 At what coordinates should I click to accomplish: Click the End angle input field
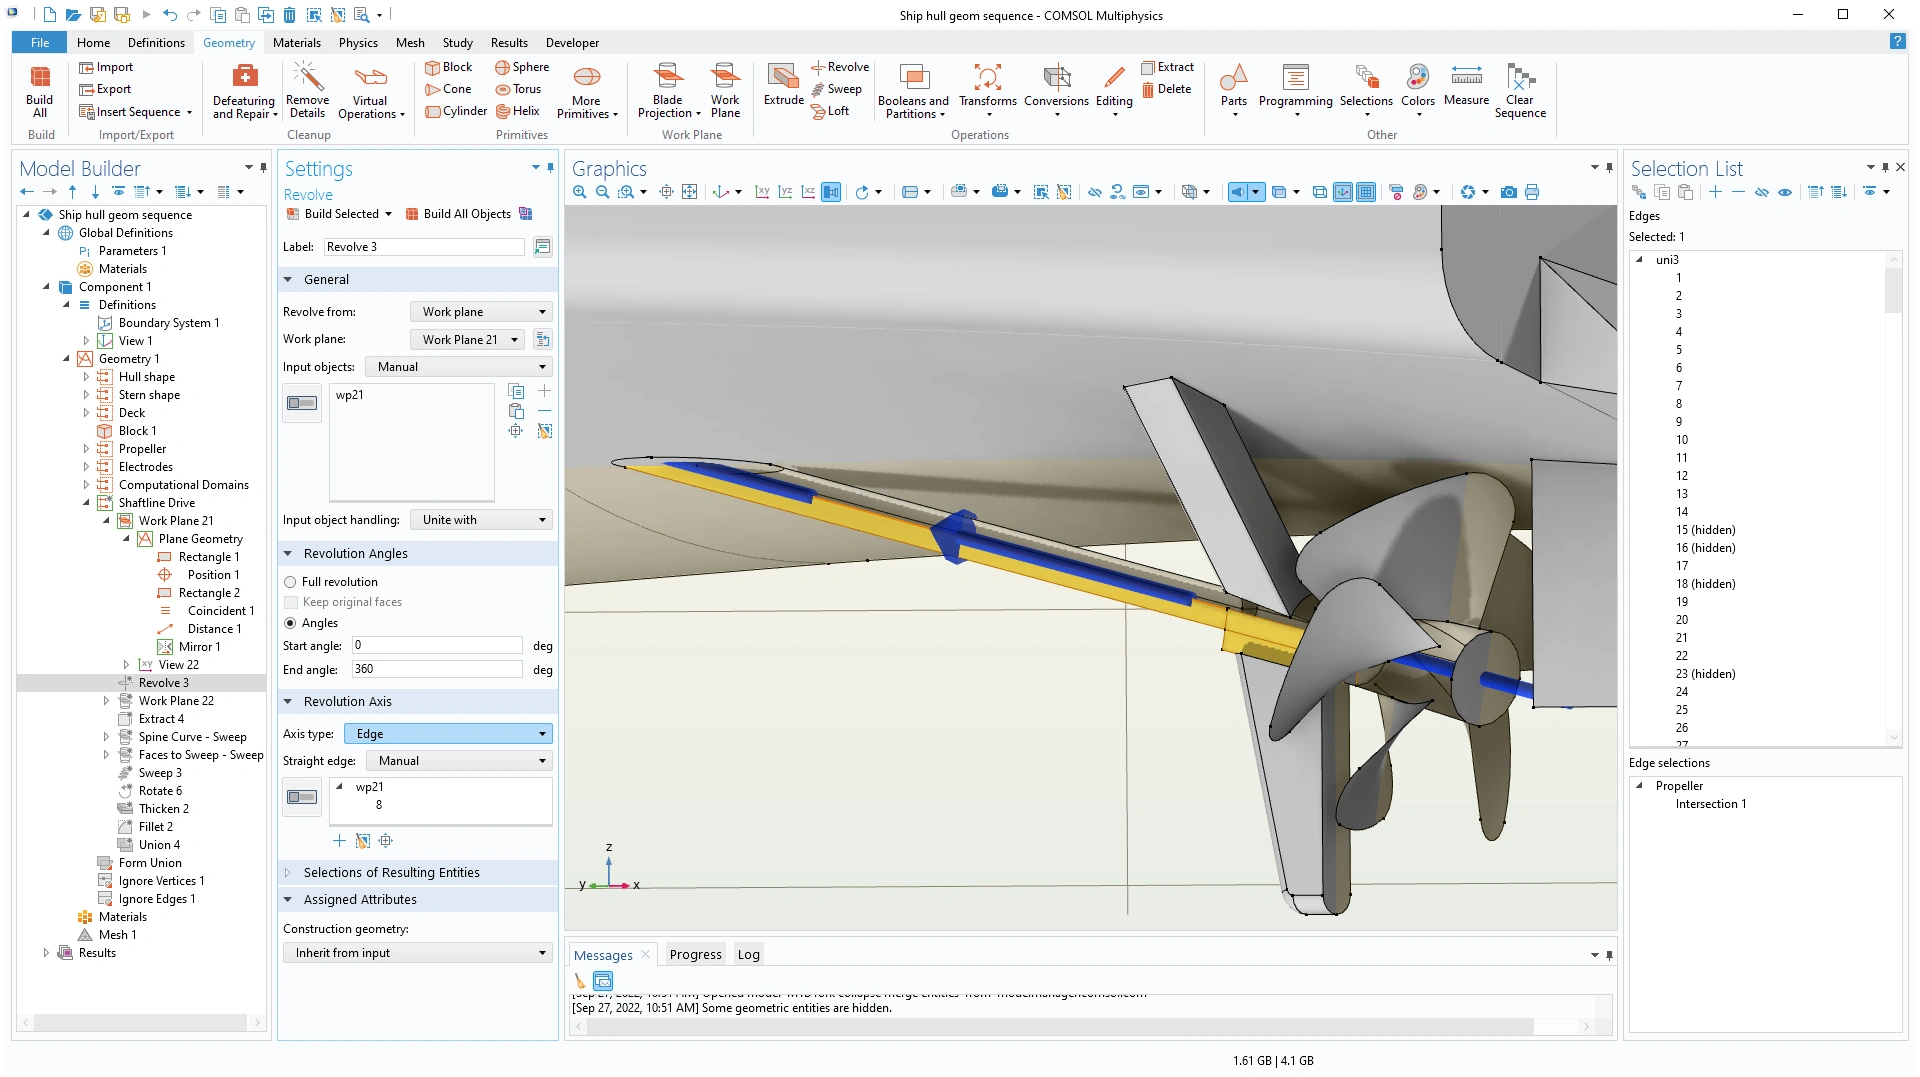coord(436,670)
